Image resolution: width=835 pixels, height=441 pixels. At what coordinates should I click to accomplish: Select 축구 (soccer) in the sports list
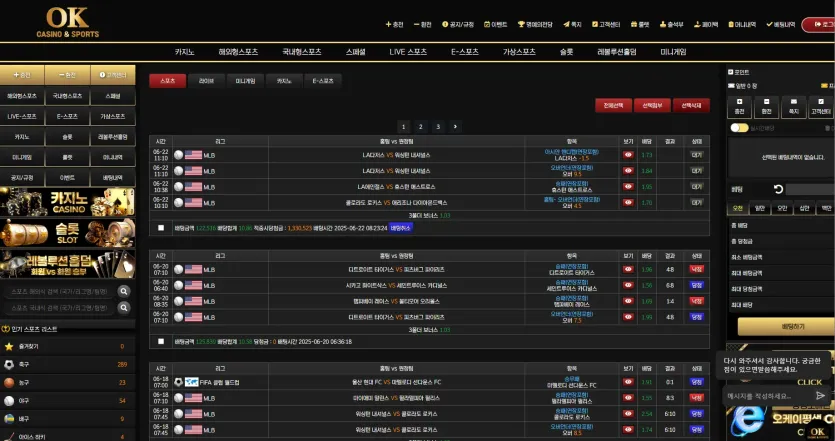pos(68,364)
